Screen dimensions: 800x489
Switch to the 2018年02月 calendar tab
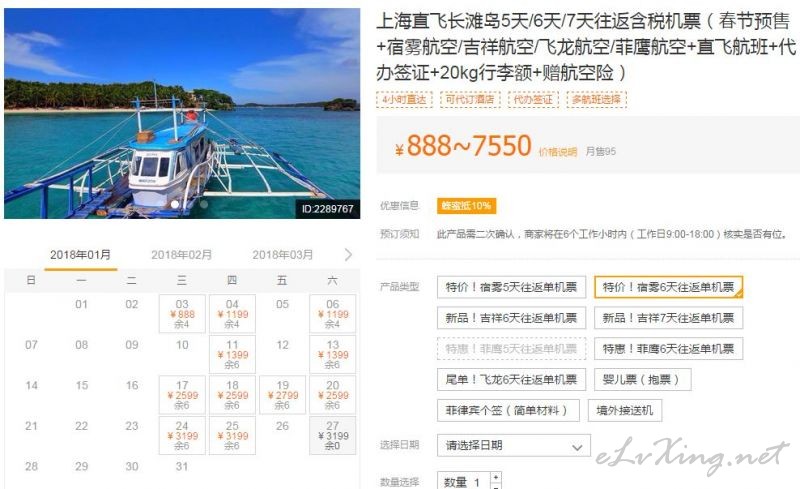coord(181,254)
